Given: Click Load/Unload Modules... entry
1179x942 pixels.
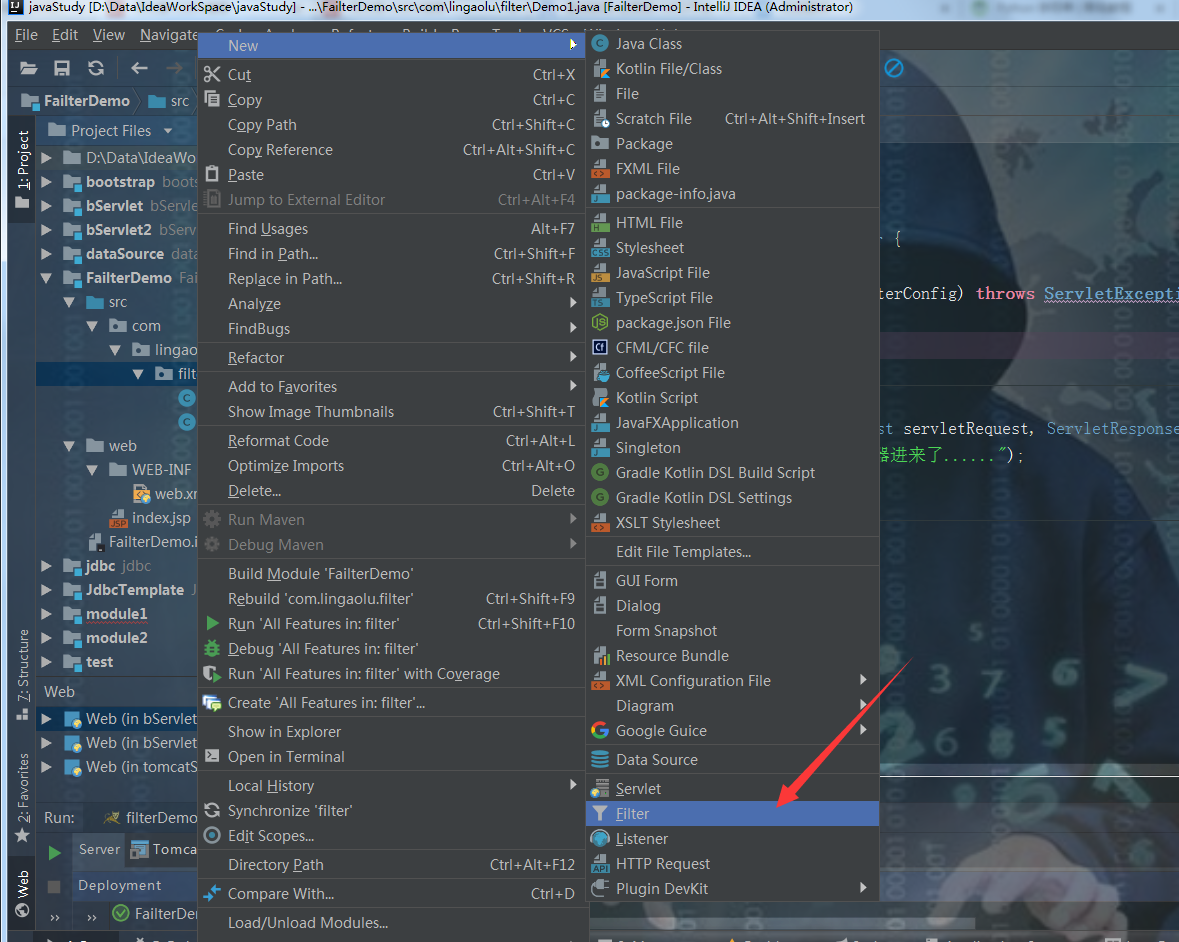Looking at the screenshot, I should tap(391, 922).
